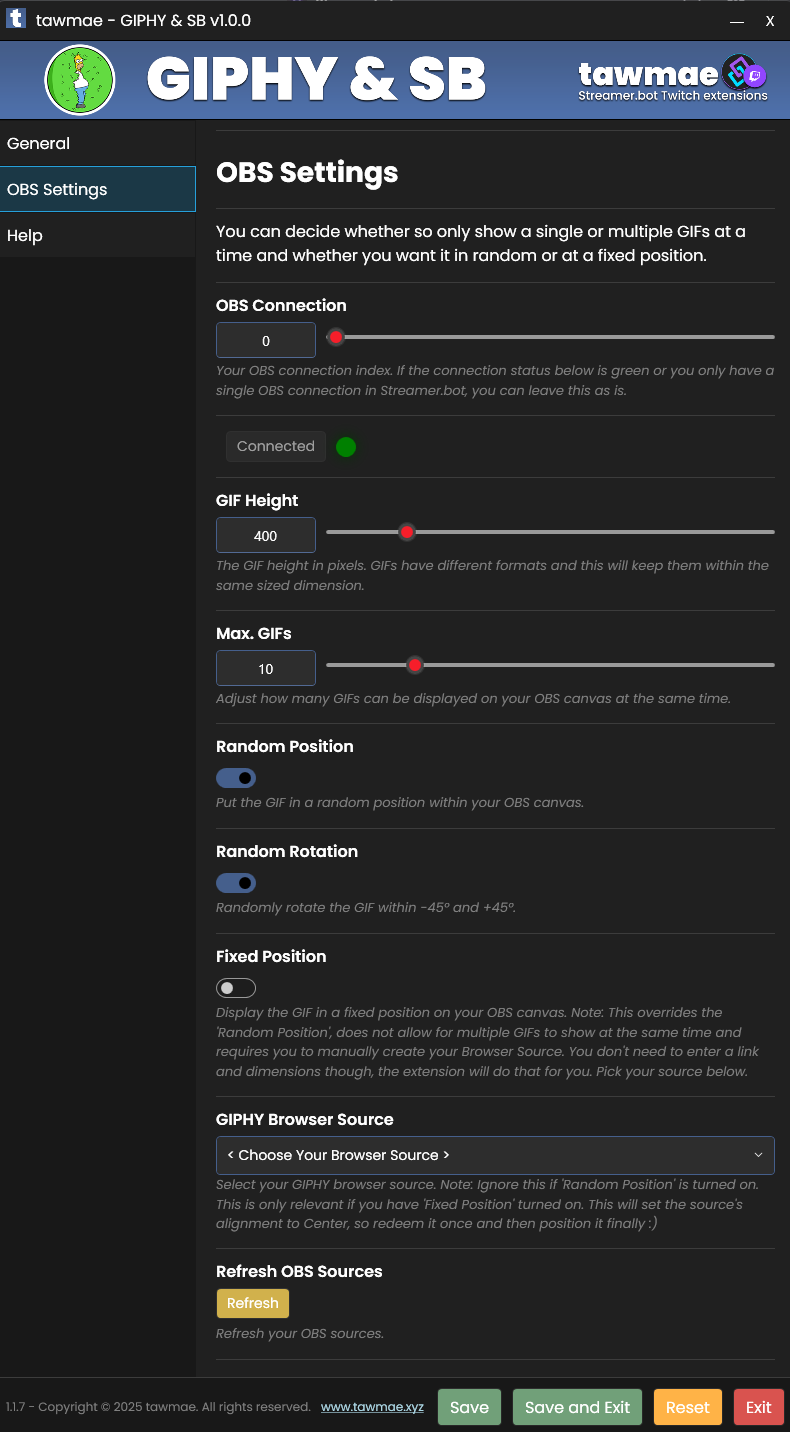
Task: Click the 'Random Rotation' heading label
Action: (287, 851)
